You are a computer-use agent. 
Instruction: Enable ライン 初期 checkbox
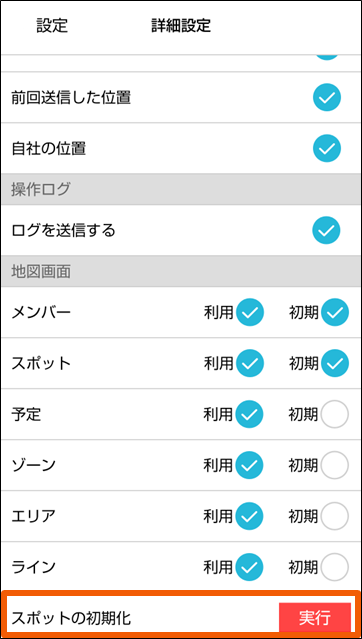[x=335, y=567]
